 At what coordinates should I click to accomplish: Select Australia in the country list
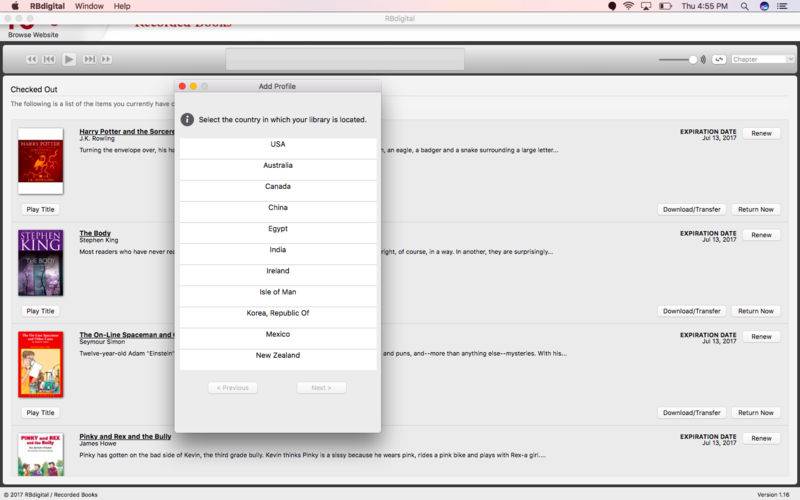[278, 169]
